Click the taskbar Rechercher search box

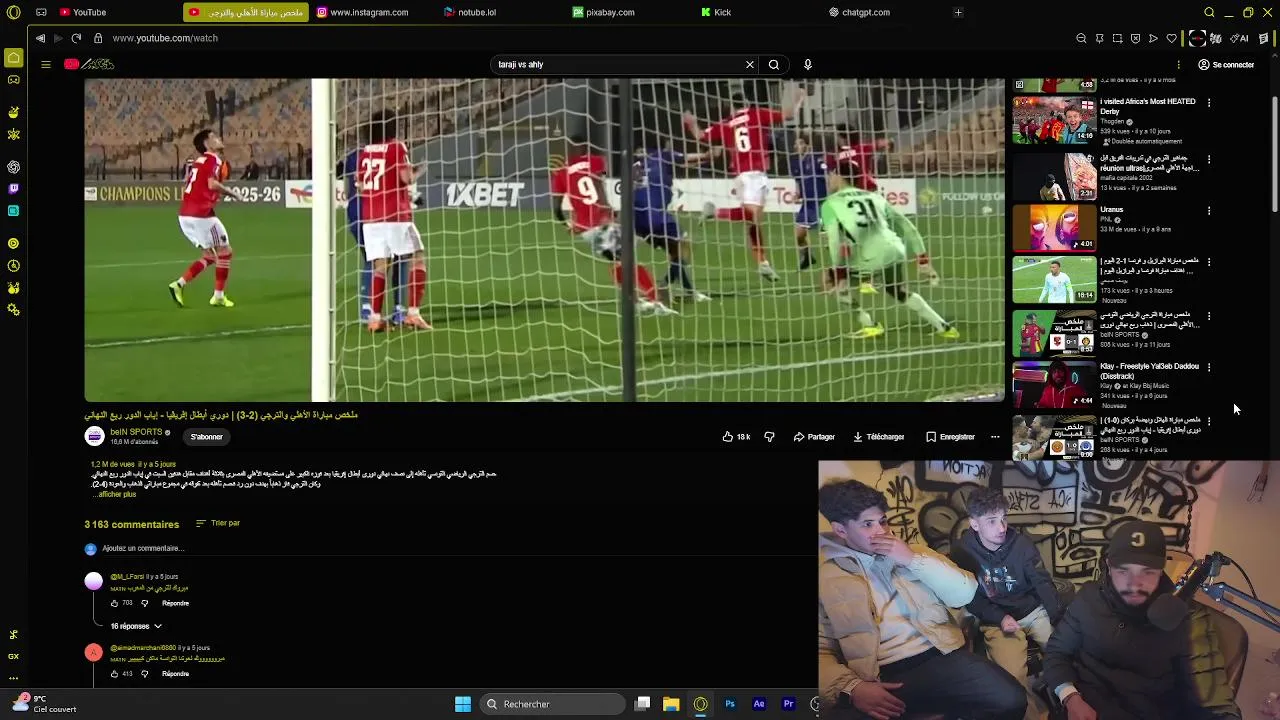[551, 704]
